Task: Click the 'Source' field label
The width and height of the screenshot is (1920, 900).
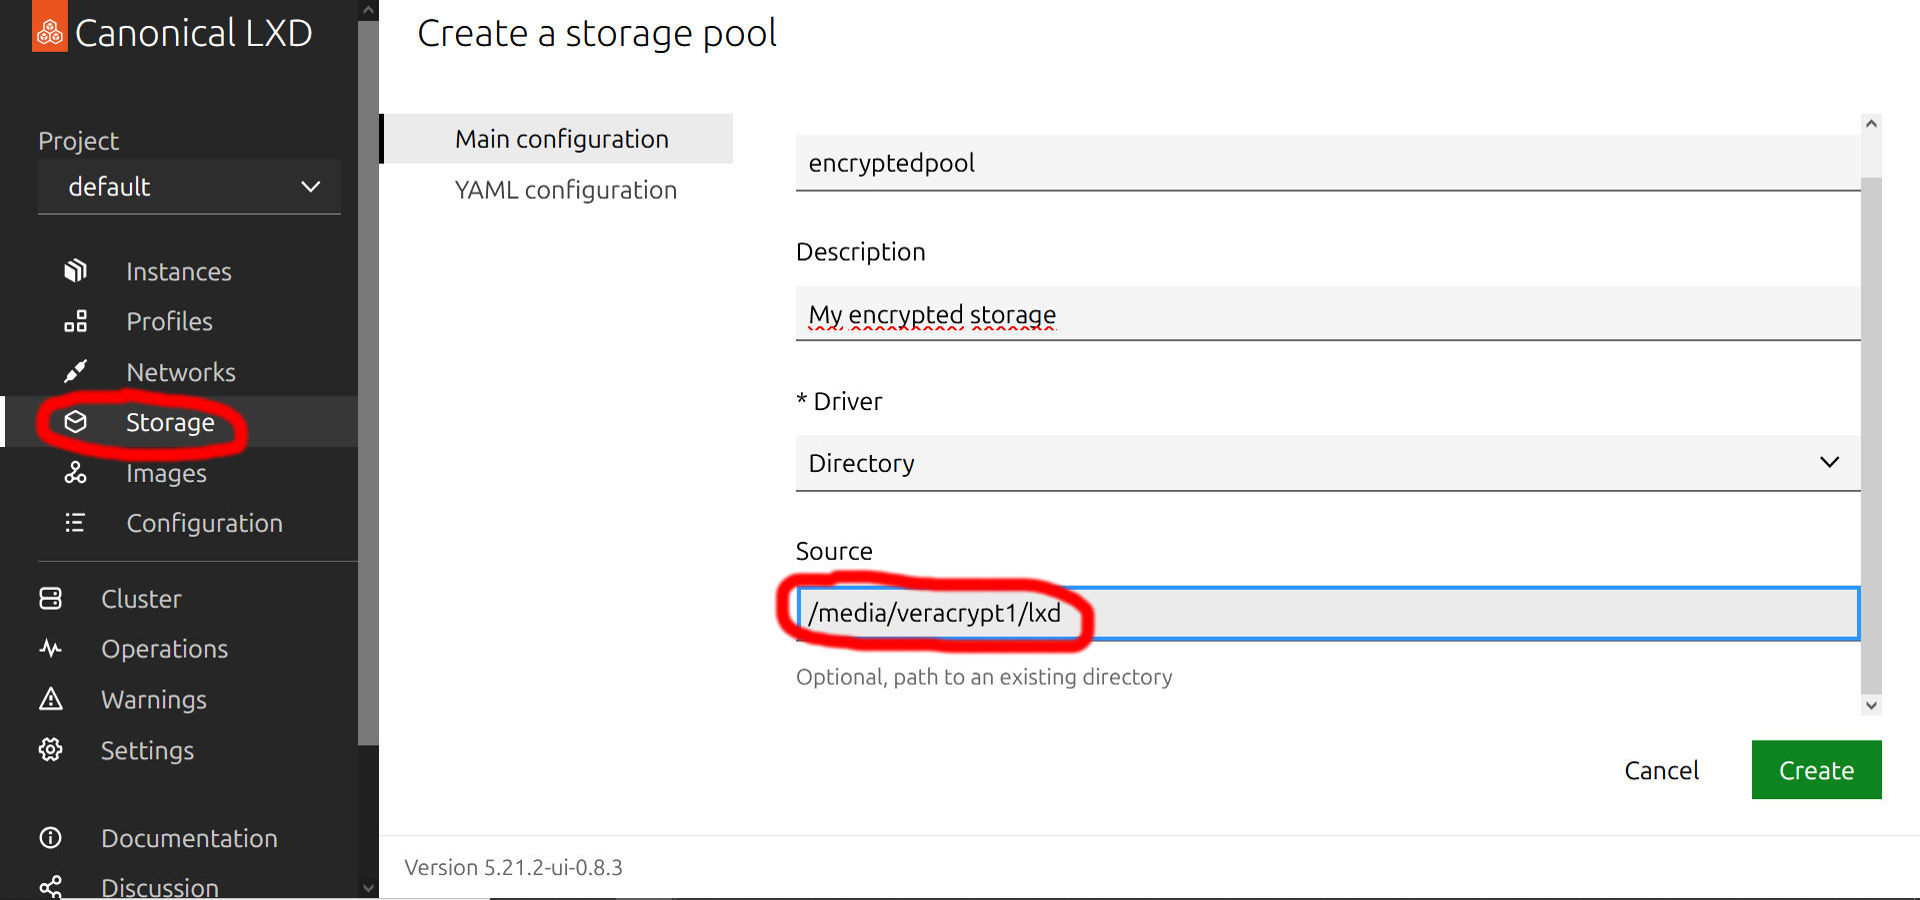Action: [834, 551]
